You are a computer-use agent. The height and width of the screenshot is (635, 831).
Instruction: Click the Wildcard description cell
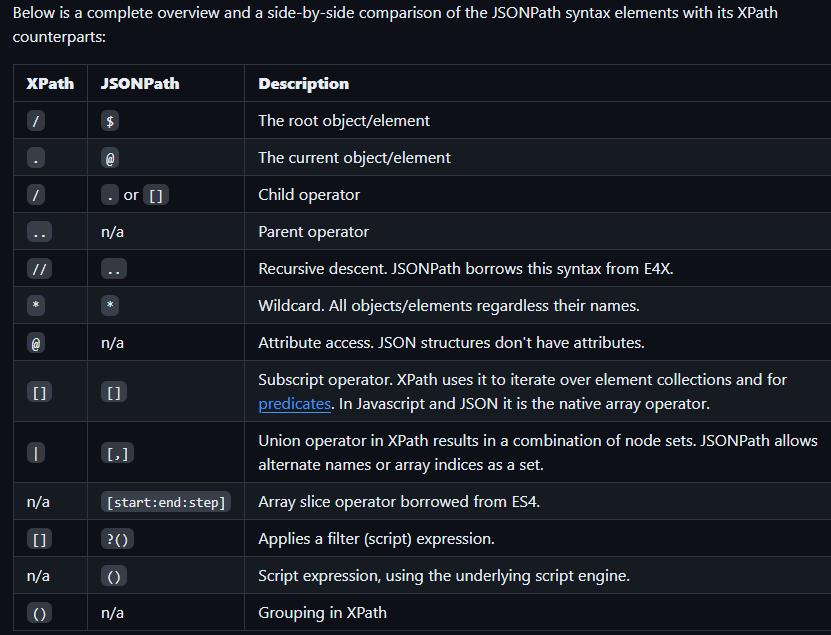pyautogui.click(x=448, y=306)
